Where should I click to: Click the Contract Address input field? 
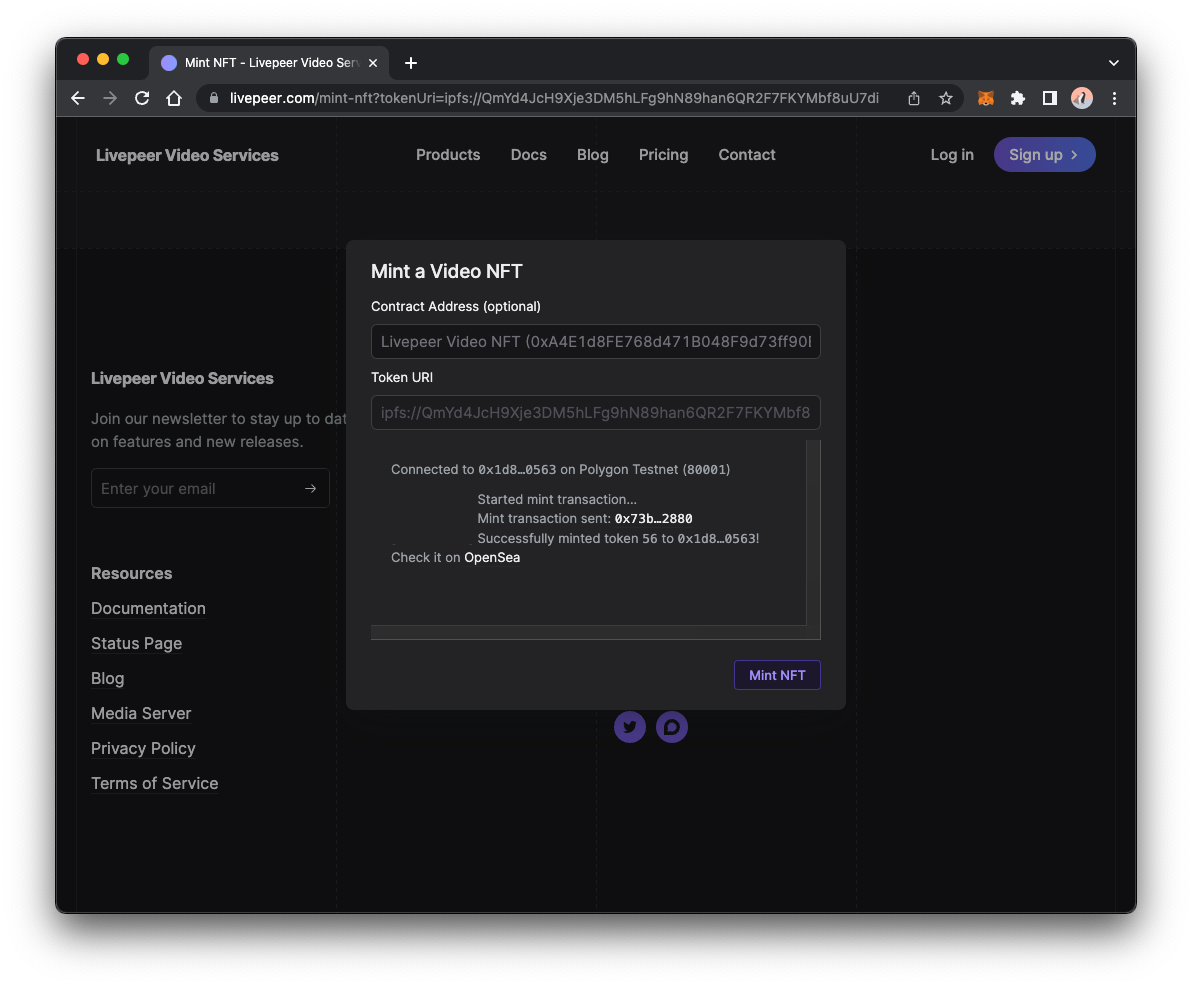[x=595, y=341]
